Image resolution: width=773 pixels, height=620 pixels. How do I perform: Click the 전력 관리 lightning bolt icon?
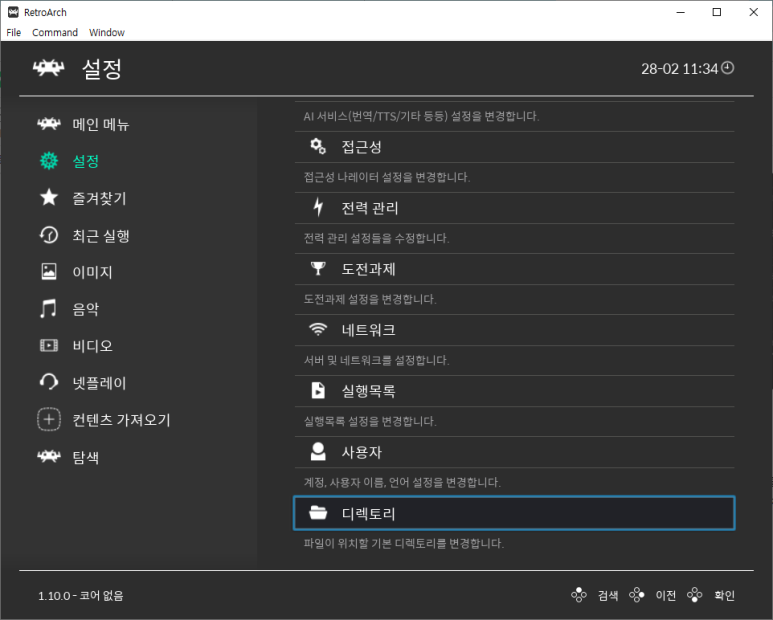tap(318, 207)
